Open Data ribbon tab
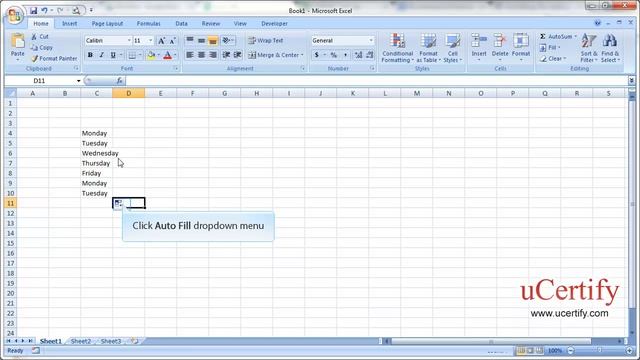Image resolution: width=640 pixels, height=360 pixels. click(181, 24)
